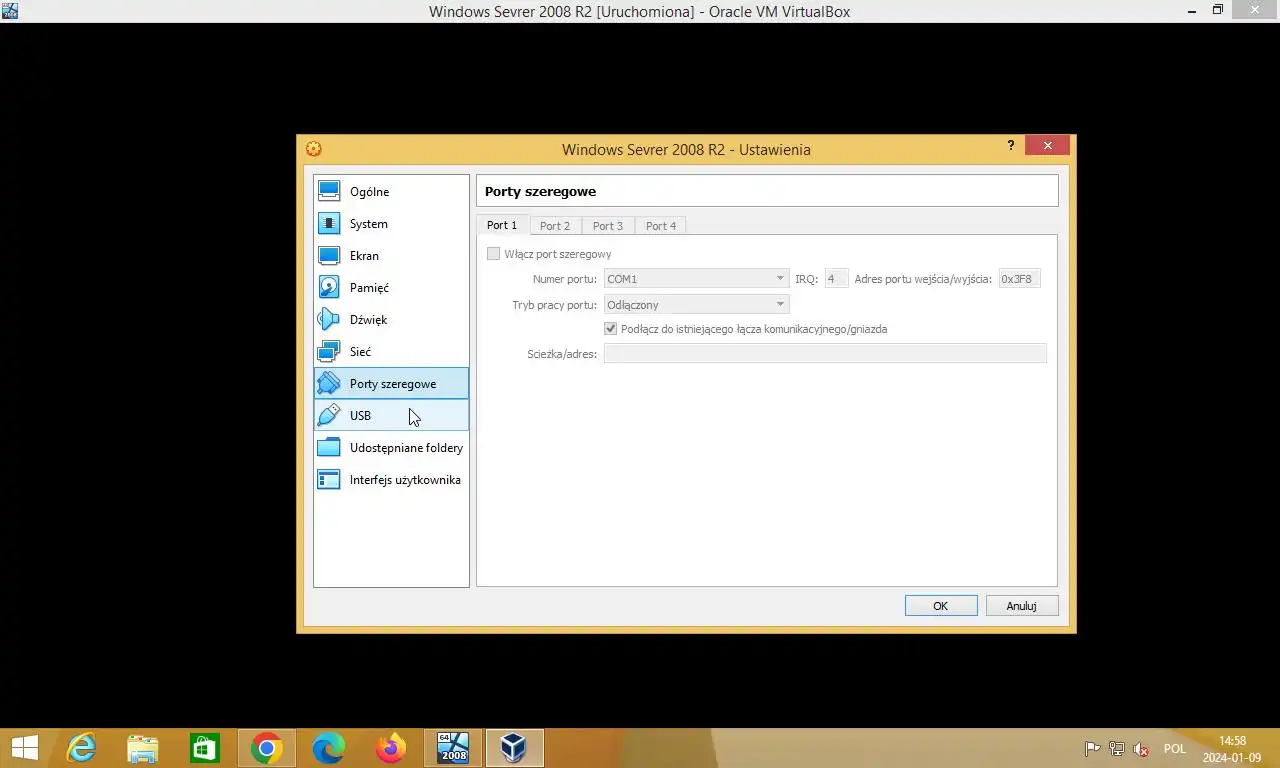Click the VirtualBox VM window title icon
This screenshot has width=1280, height=768.
pos(10,10)
